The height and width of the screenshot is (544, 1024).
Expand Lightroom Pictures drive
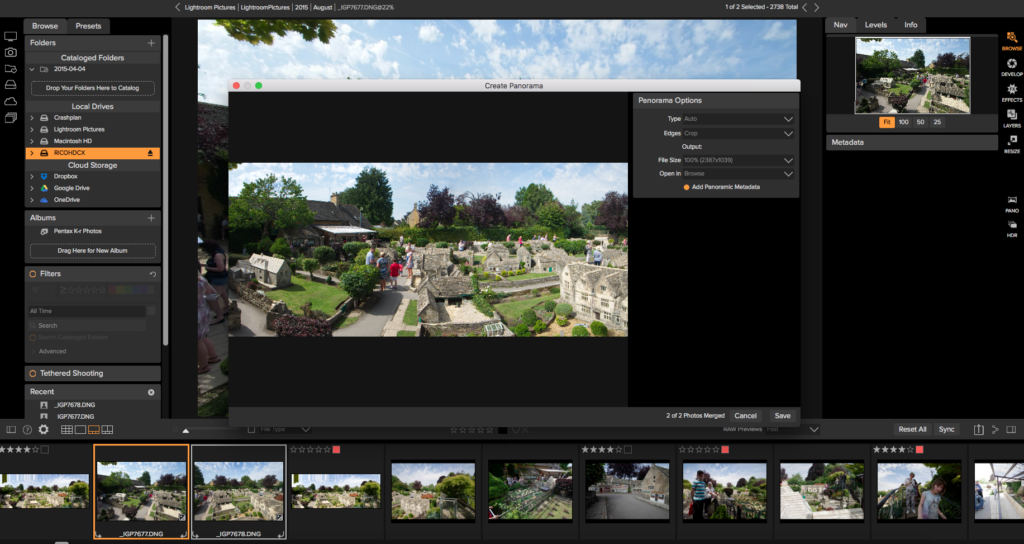tap(32, 130)
